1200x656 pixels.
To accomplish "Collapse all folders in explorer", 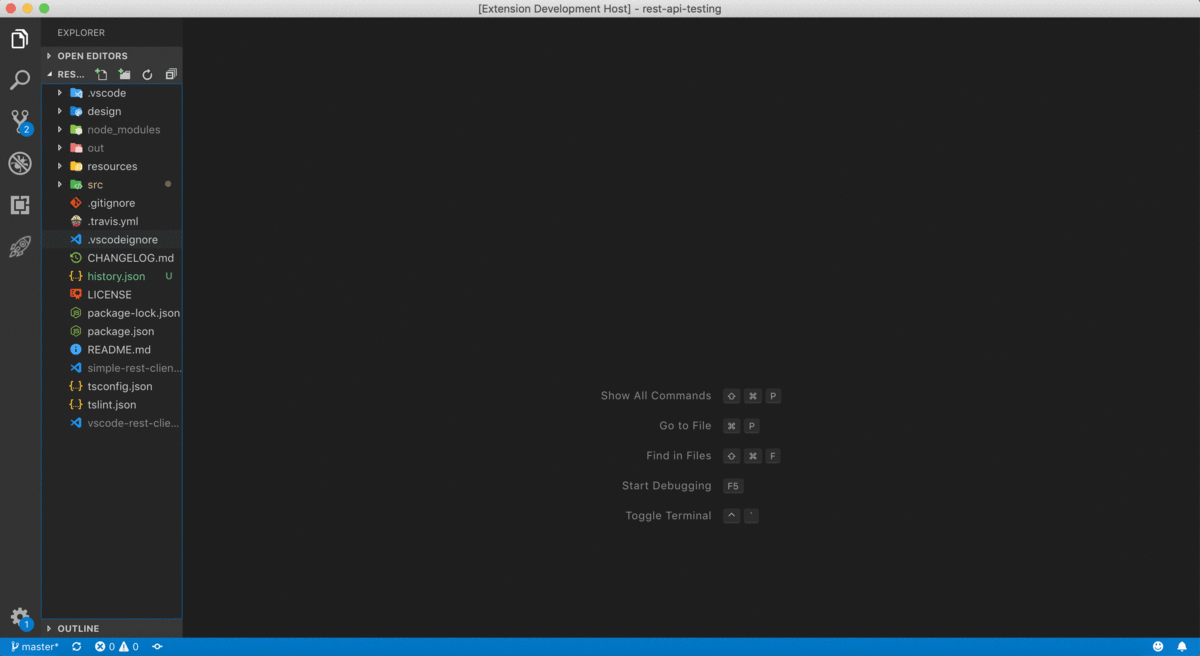I will pyautogui.click(x=171, y=74).
